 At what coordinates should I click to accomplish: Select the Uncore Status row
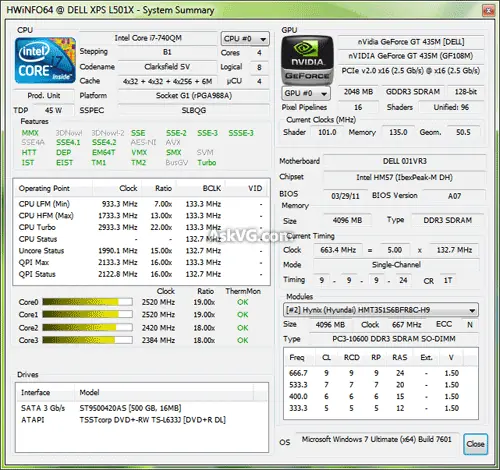pyautogui.click(x=141, y=251)
